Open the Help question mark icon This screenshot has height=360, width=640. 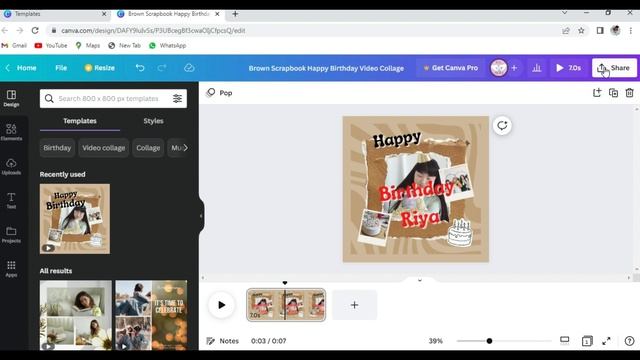[629, 341]
